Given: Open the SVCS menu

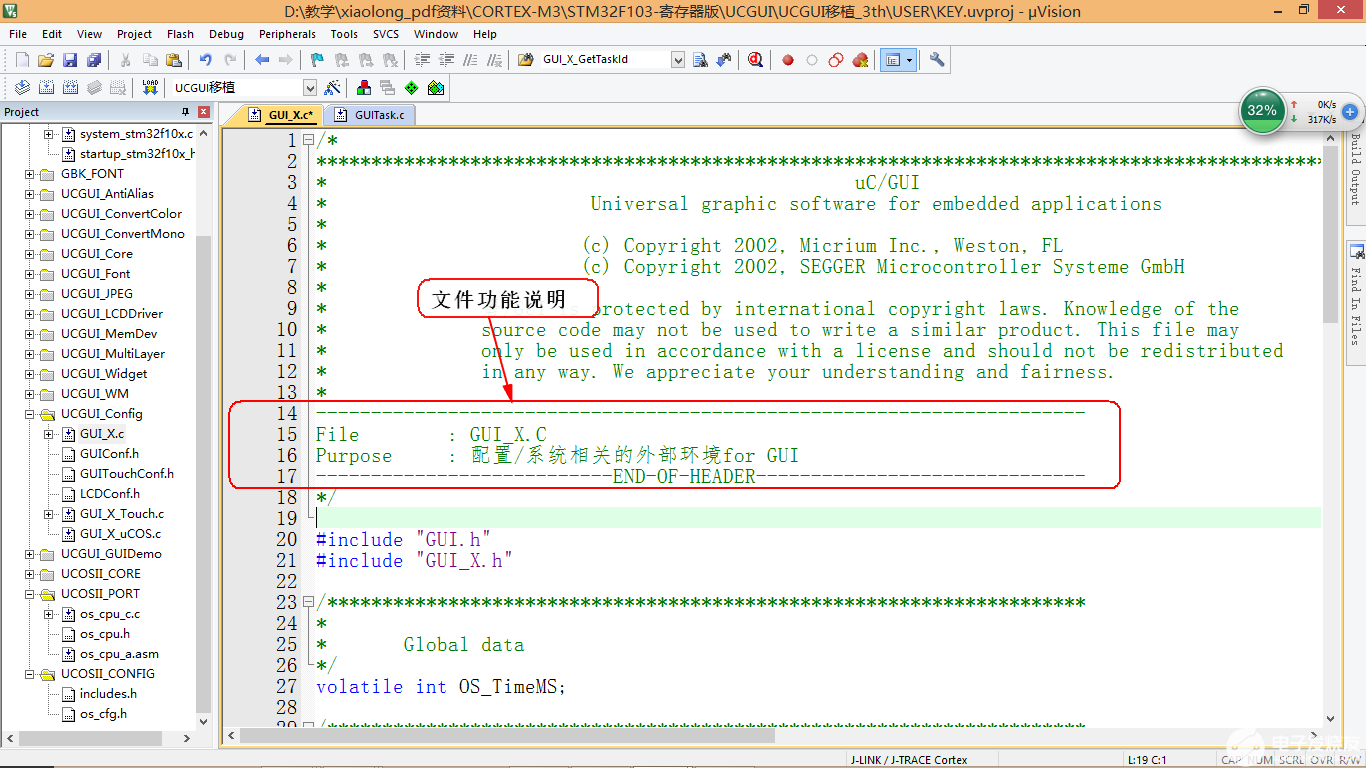Looking at the screenshot, I should click(x=386, y=34).
